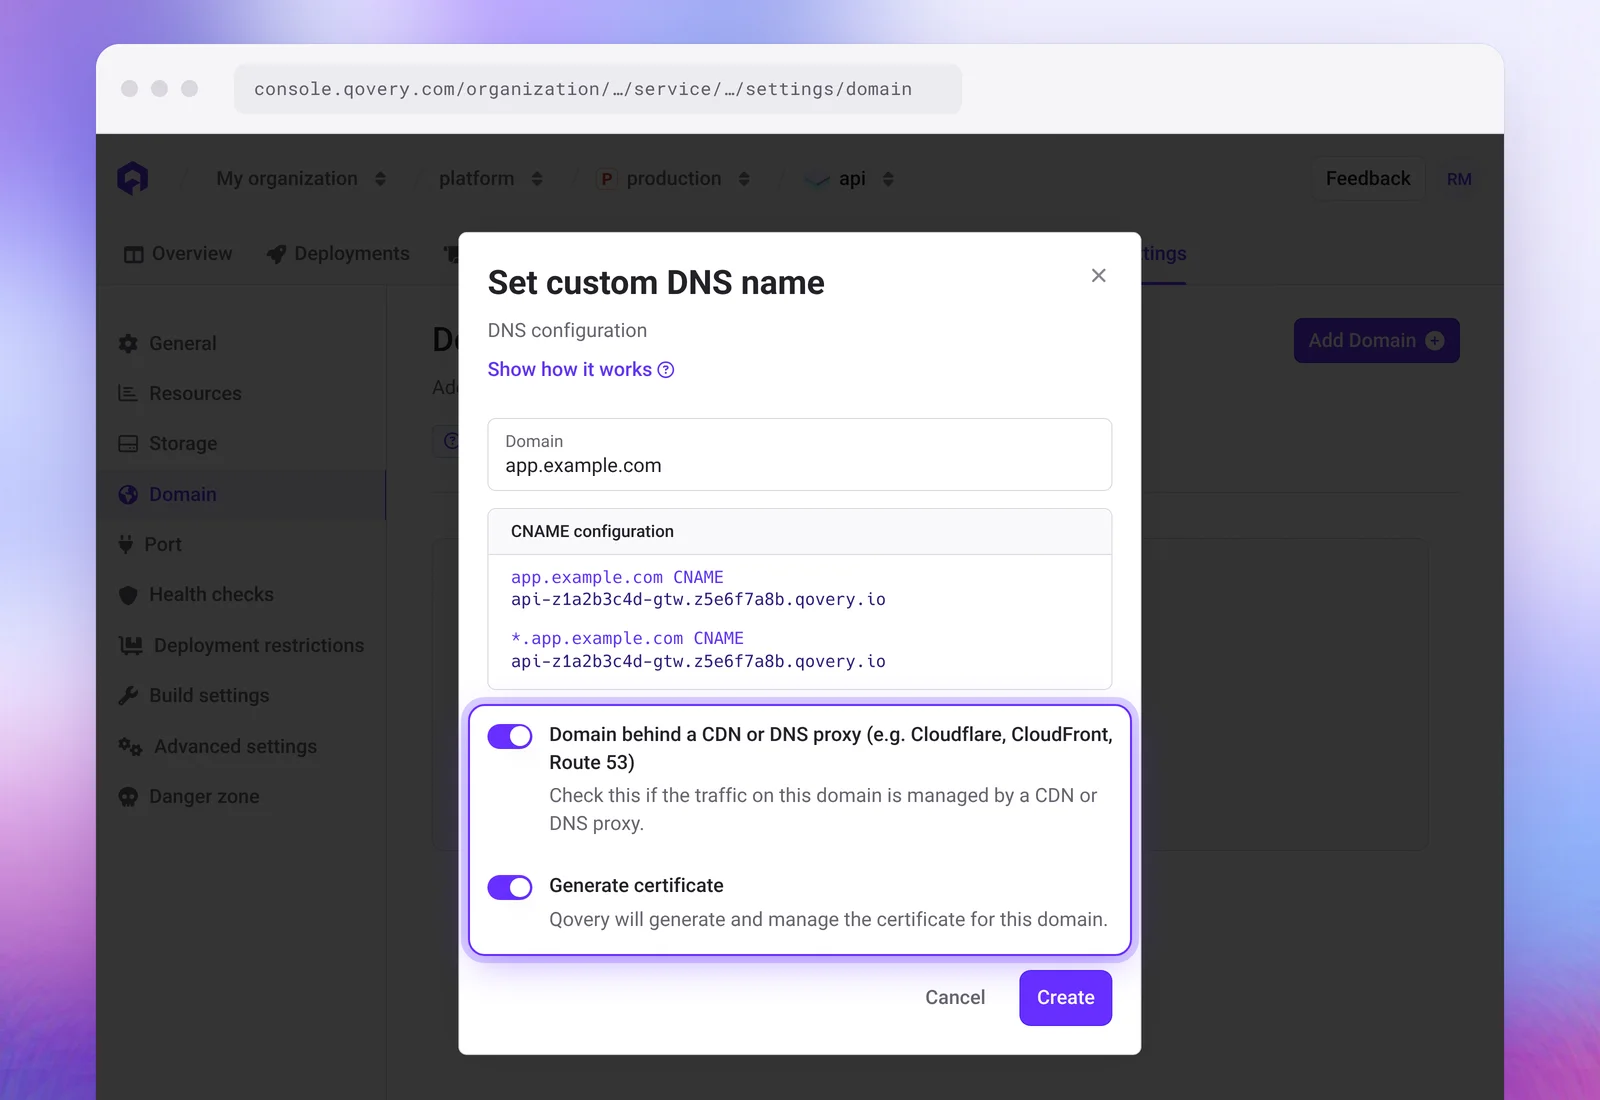Screen dimensions: 1600x1100
Task: Click the Health checks shield icon
Action: coord(128,595)
